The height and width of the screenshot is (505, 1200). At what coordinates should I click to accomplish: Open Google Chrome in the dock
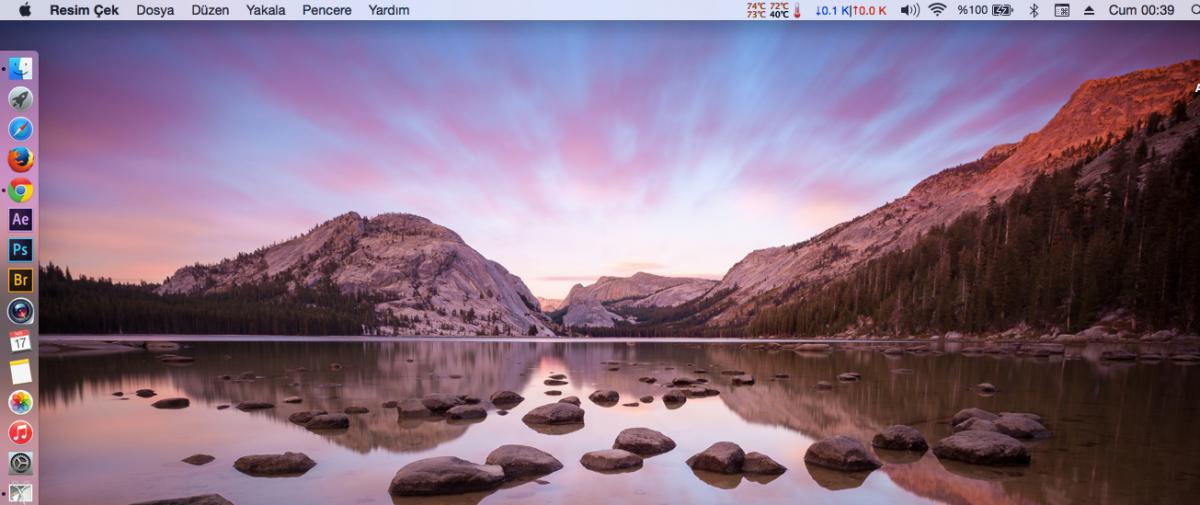tap(20, 190)
